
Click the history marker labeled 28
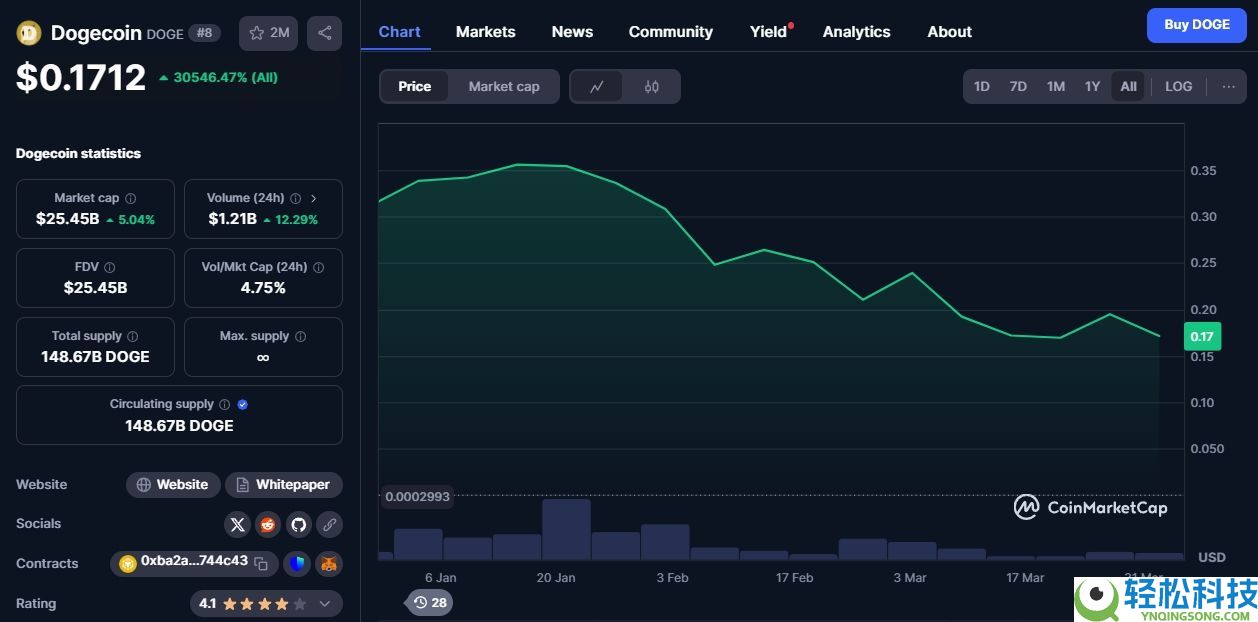[x=430, y=602]
